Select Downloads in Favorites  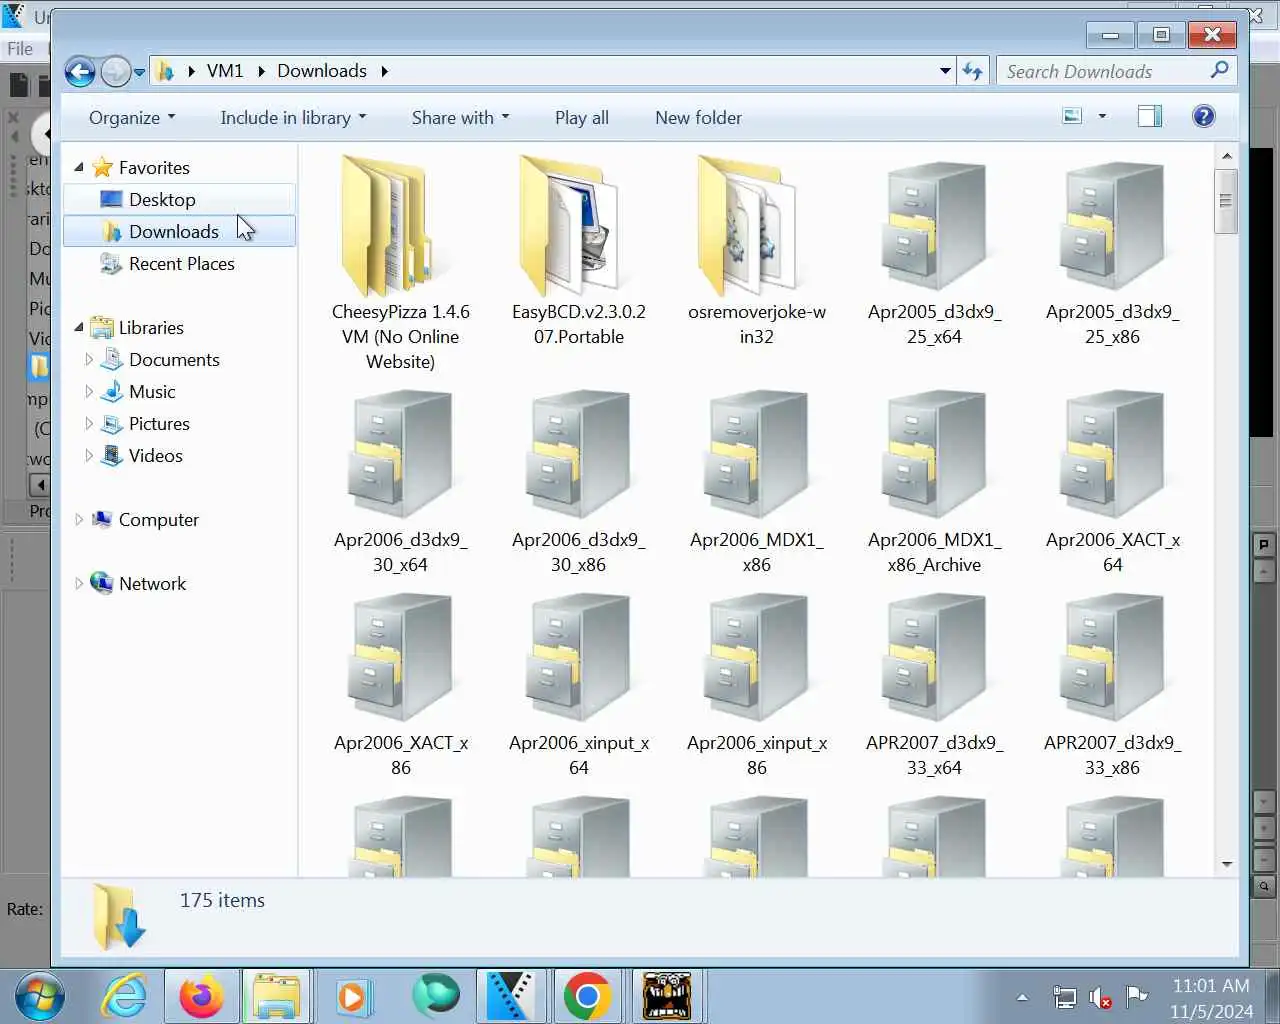coord(179,231)
